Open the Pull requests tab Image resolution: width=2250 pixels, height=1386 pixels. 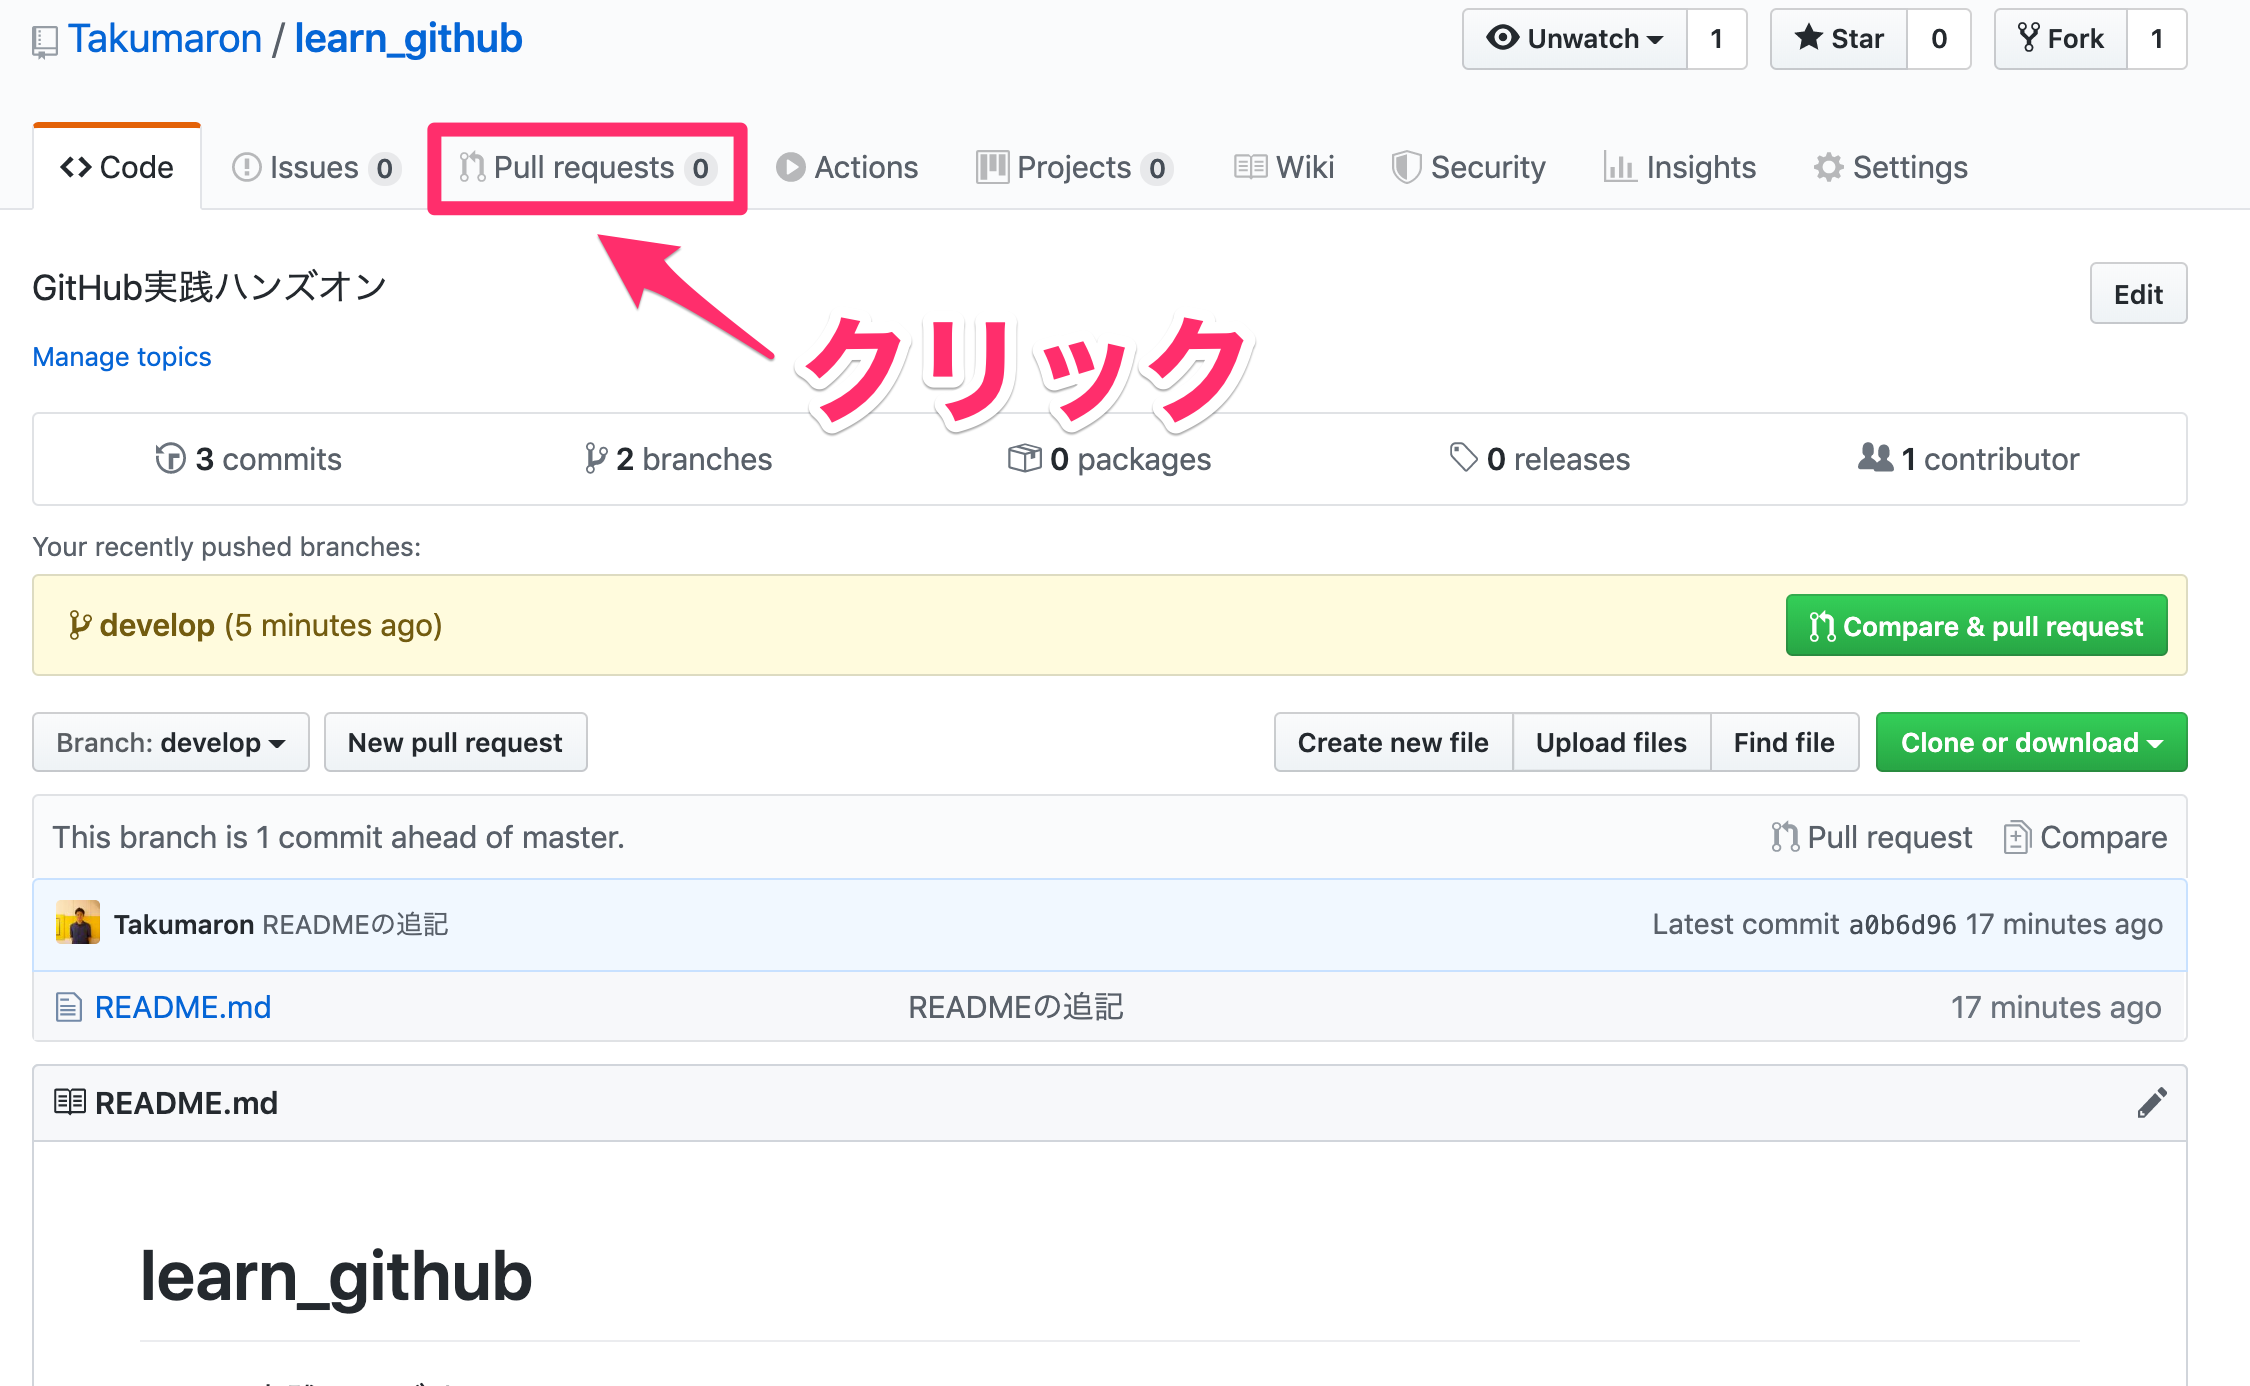click(x=587, y=167)
